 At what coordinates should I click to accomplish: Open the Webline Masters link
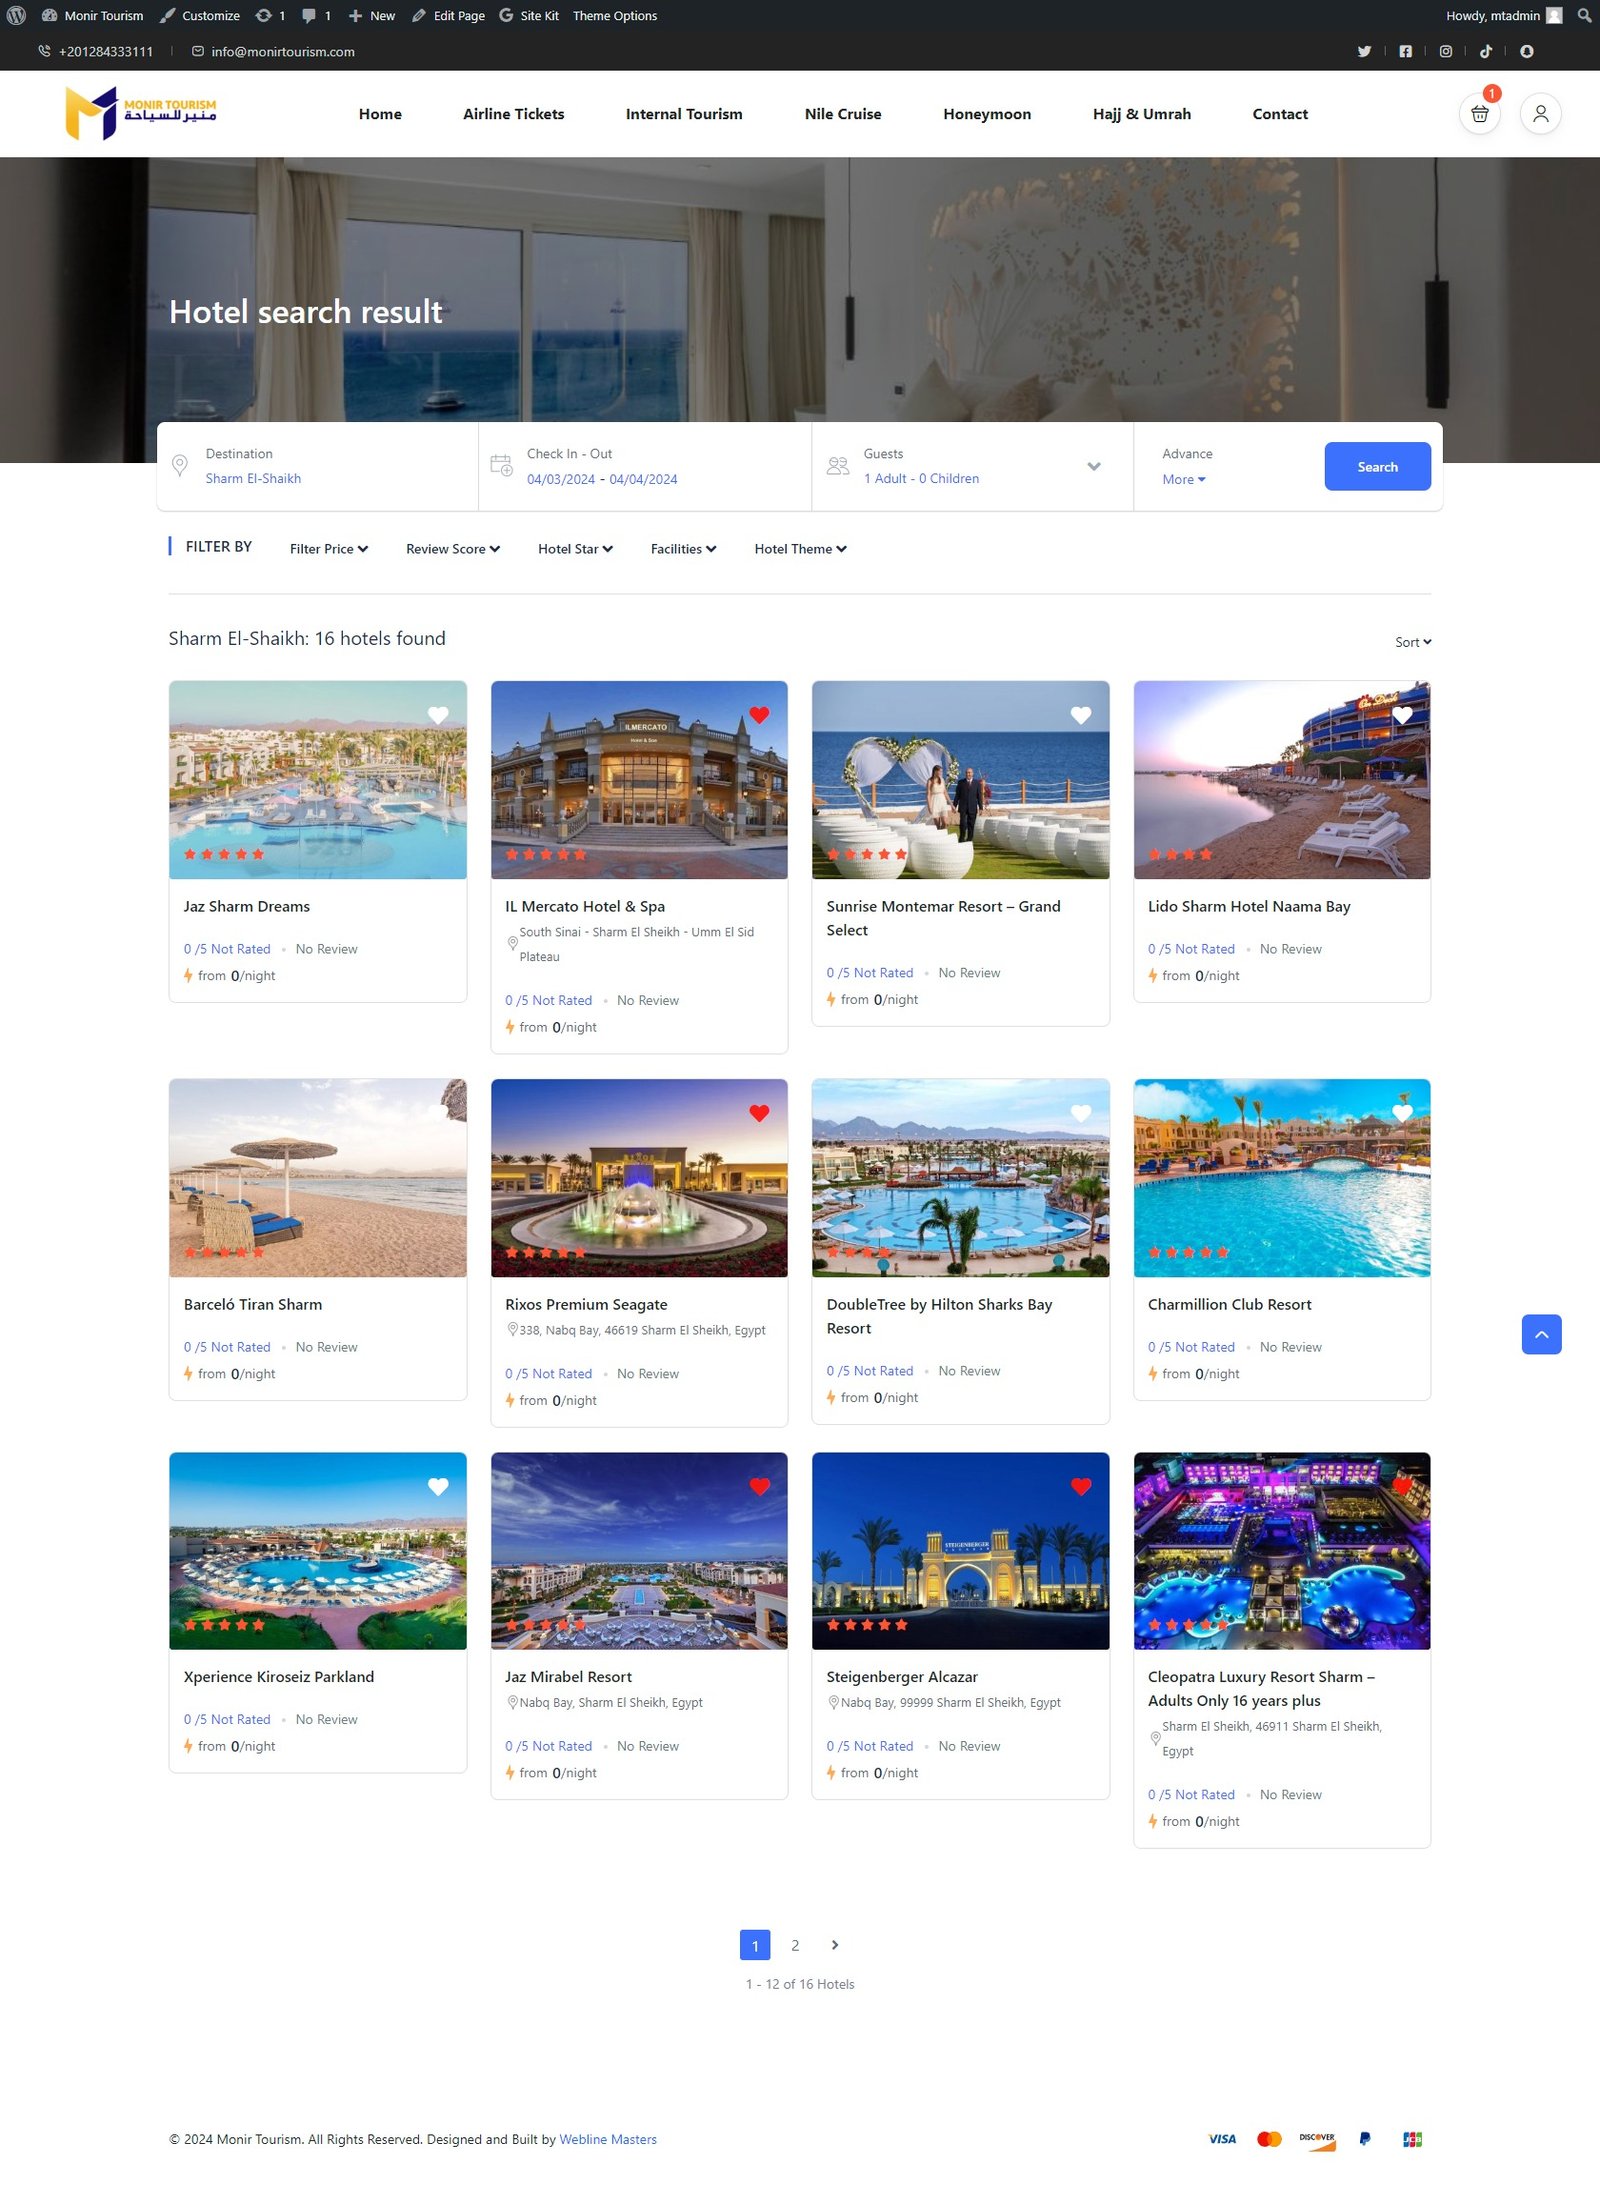click(x=608, y=2139)
